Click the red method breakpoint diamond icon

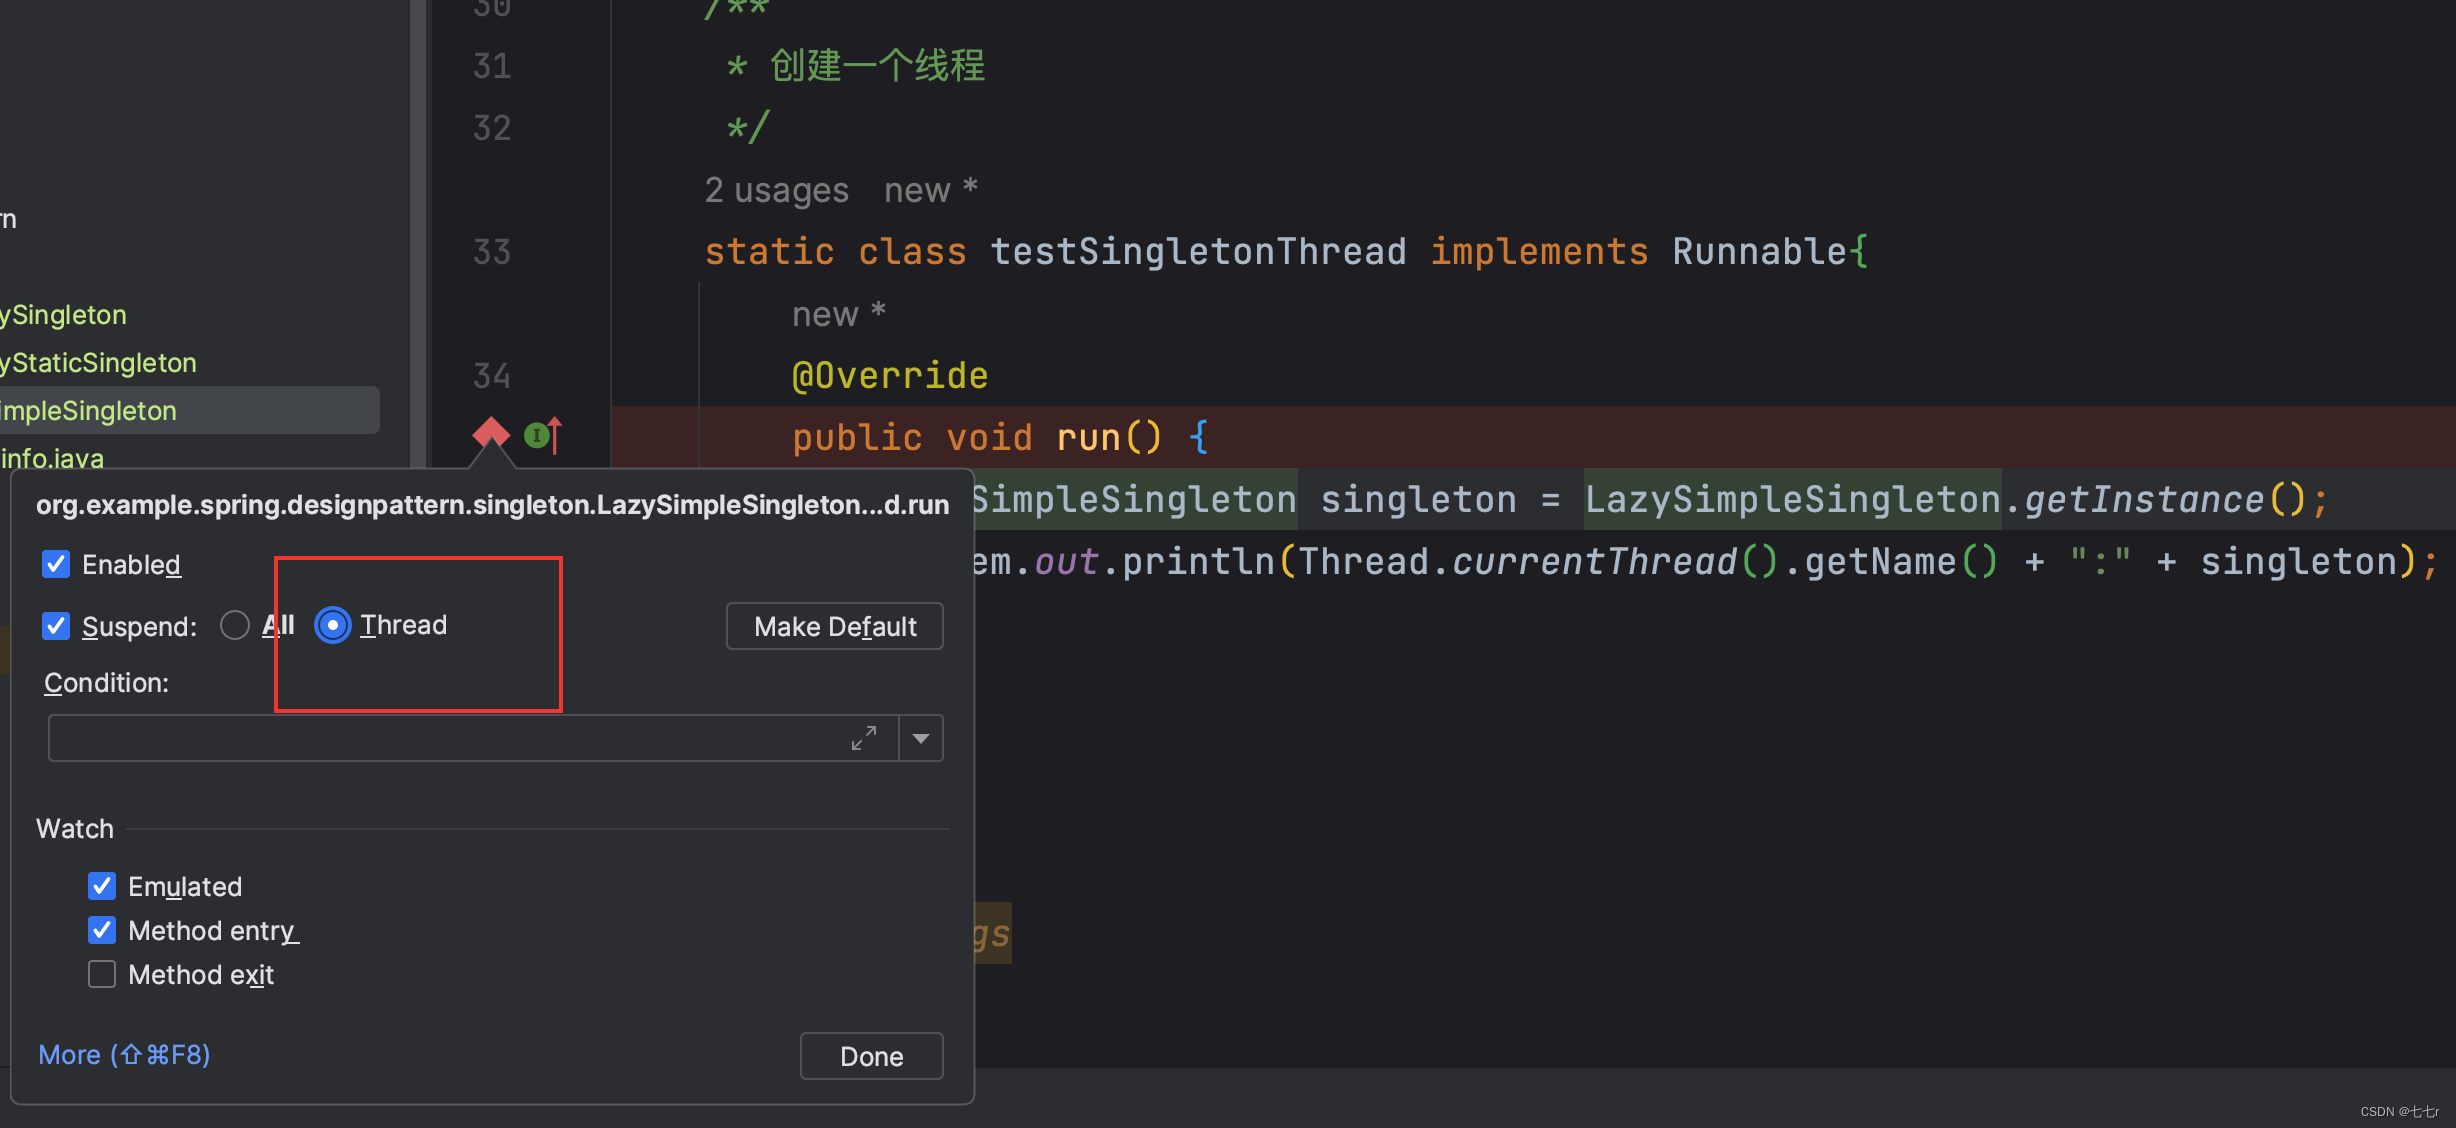point(490,434)
